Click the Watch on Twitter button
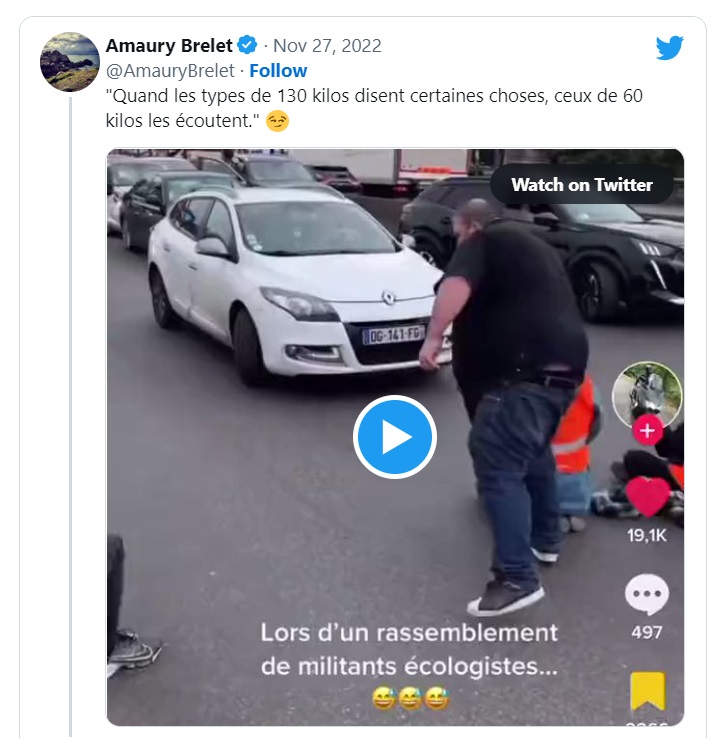The width and height of the screenshot is (727, 738). (582, 184)
